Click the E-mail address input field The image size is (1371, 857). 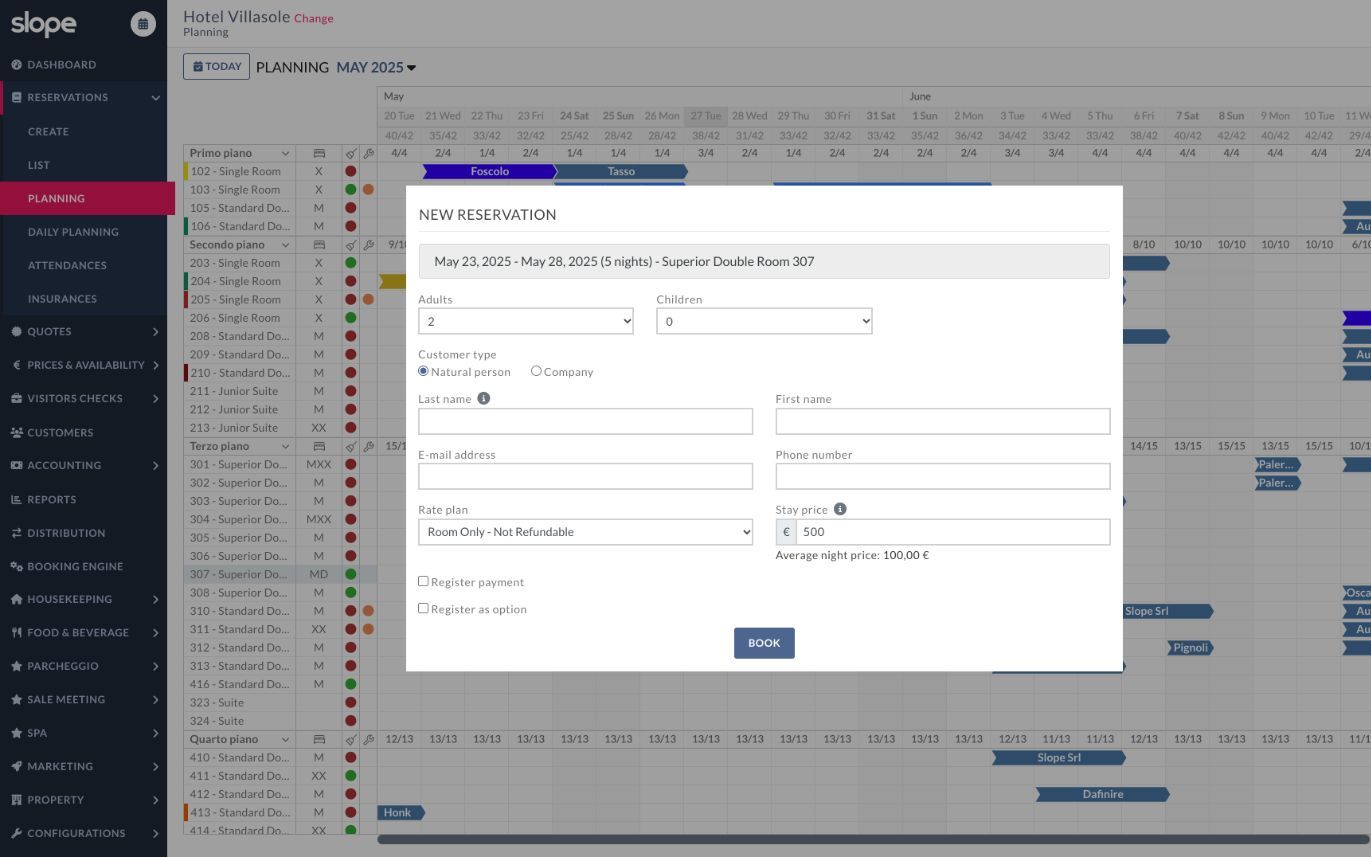click(585, 476)
